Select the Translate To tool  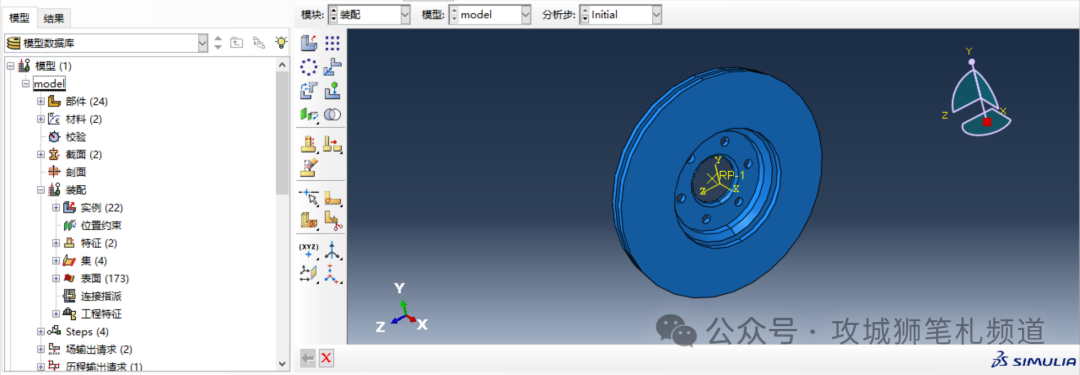[332, 90]
